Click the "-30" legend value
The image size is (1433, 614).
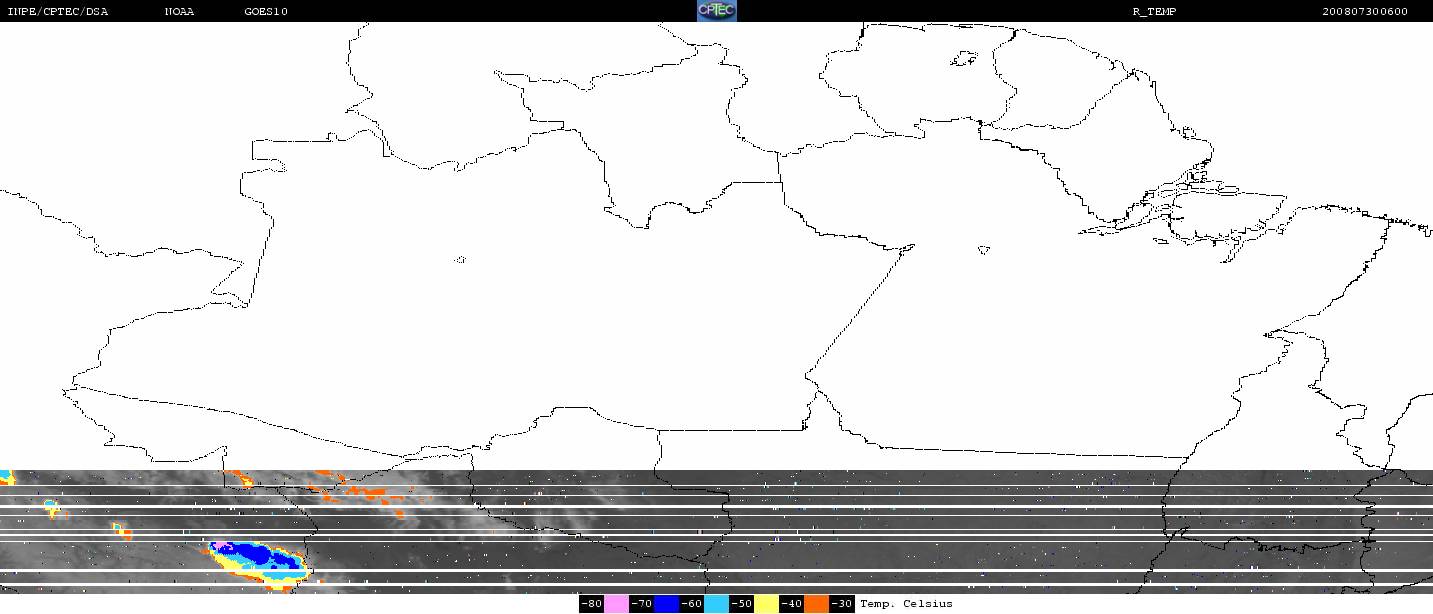click(842, 604)
